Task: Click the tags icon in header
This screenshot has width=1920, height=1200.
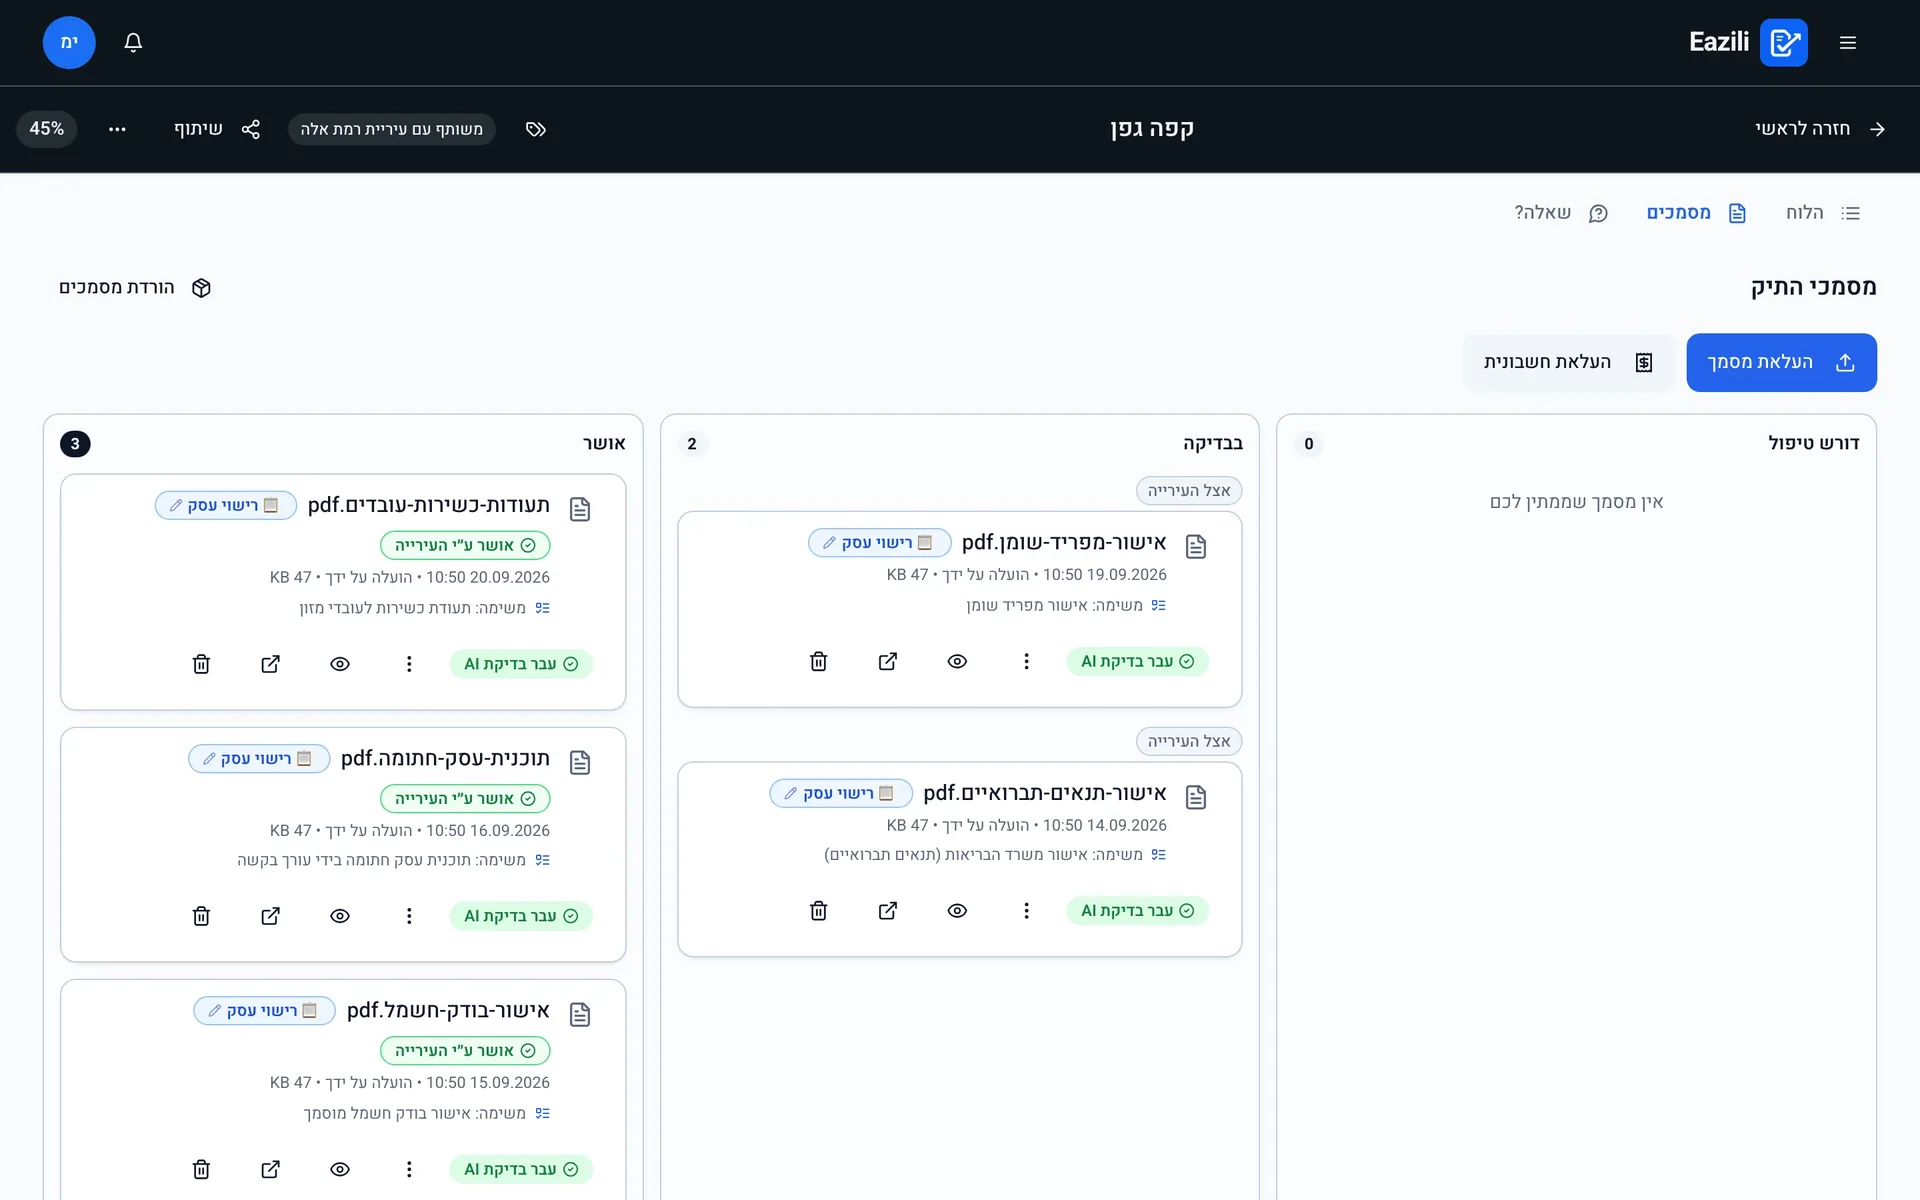Action: pos(536,129)
